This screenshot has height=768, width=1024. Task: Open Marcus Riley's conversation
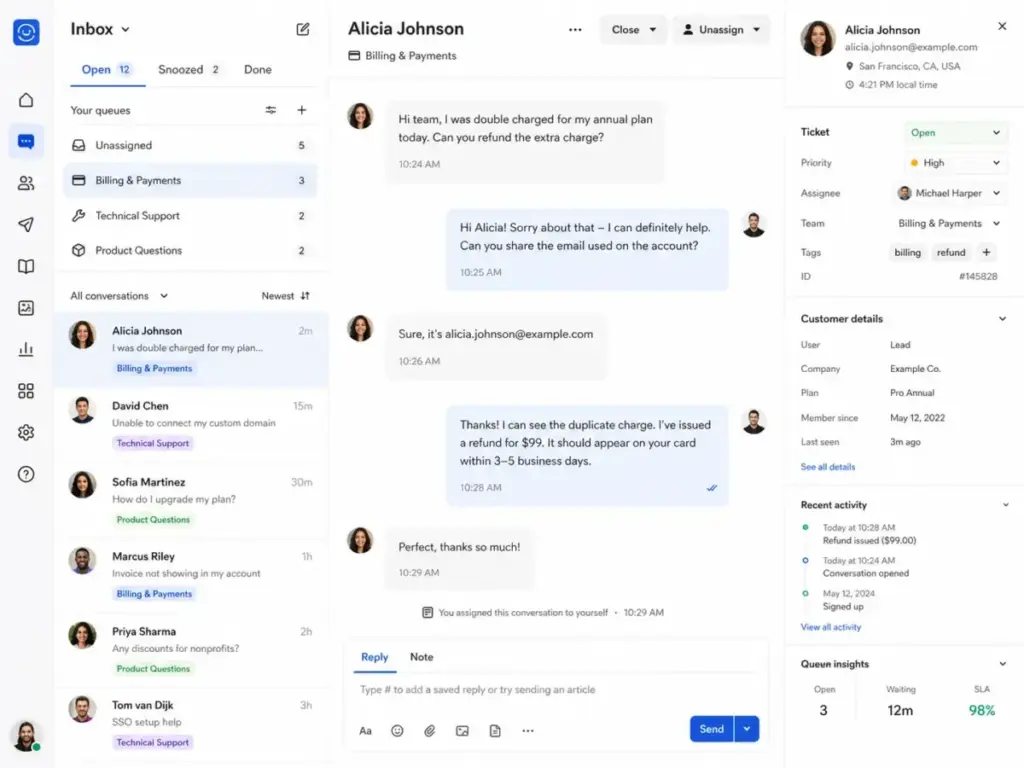point(191,575)
